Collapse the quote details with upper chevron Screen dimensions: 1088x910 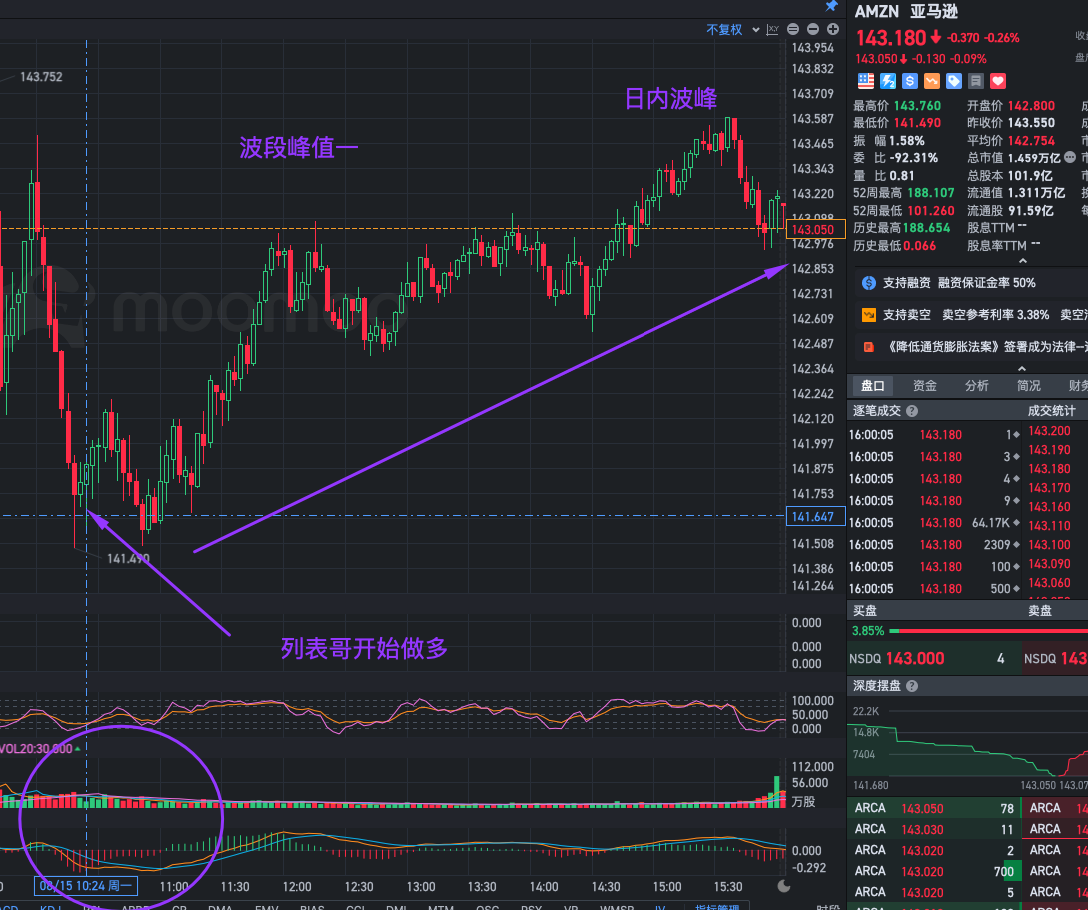(1022, 261)
